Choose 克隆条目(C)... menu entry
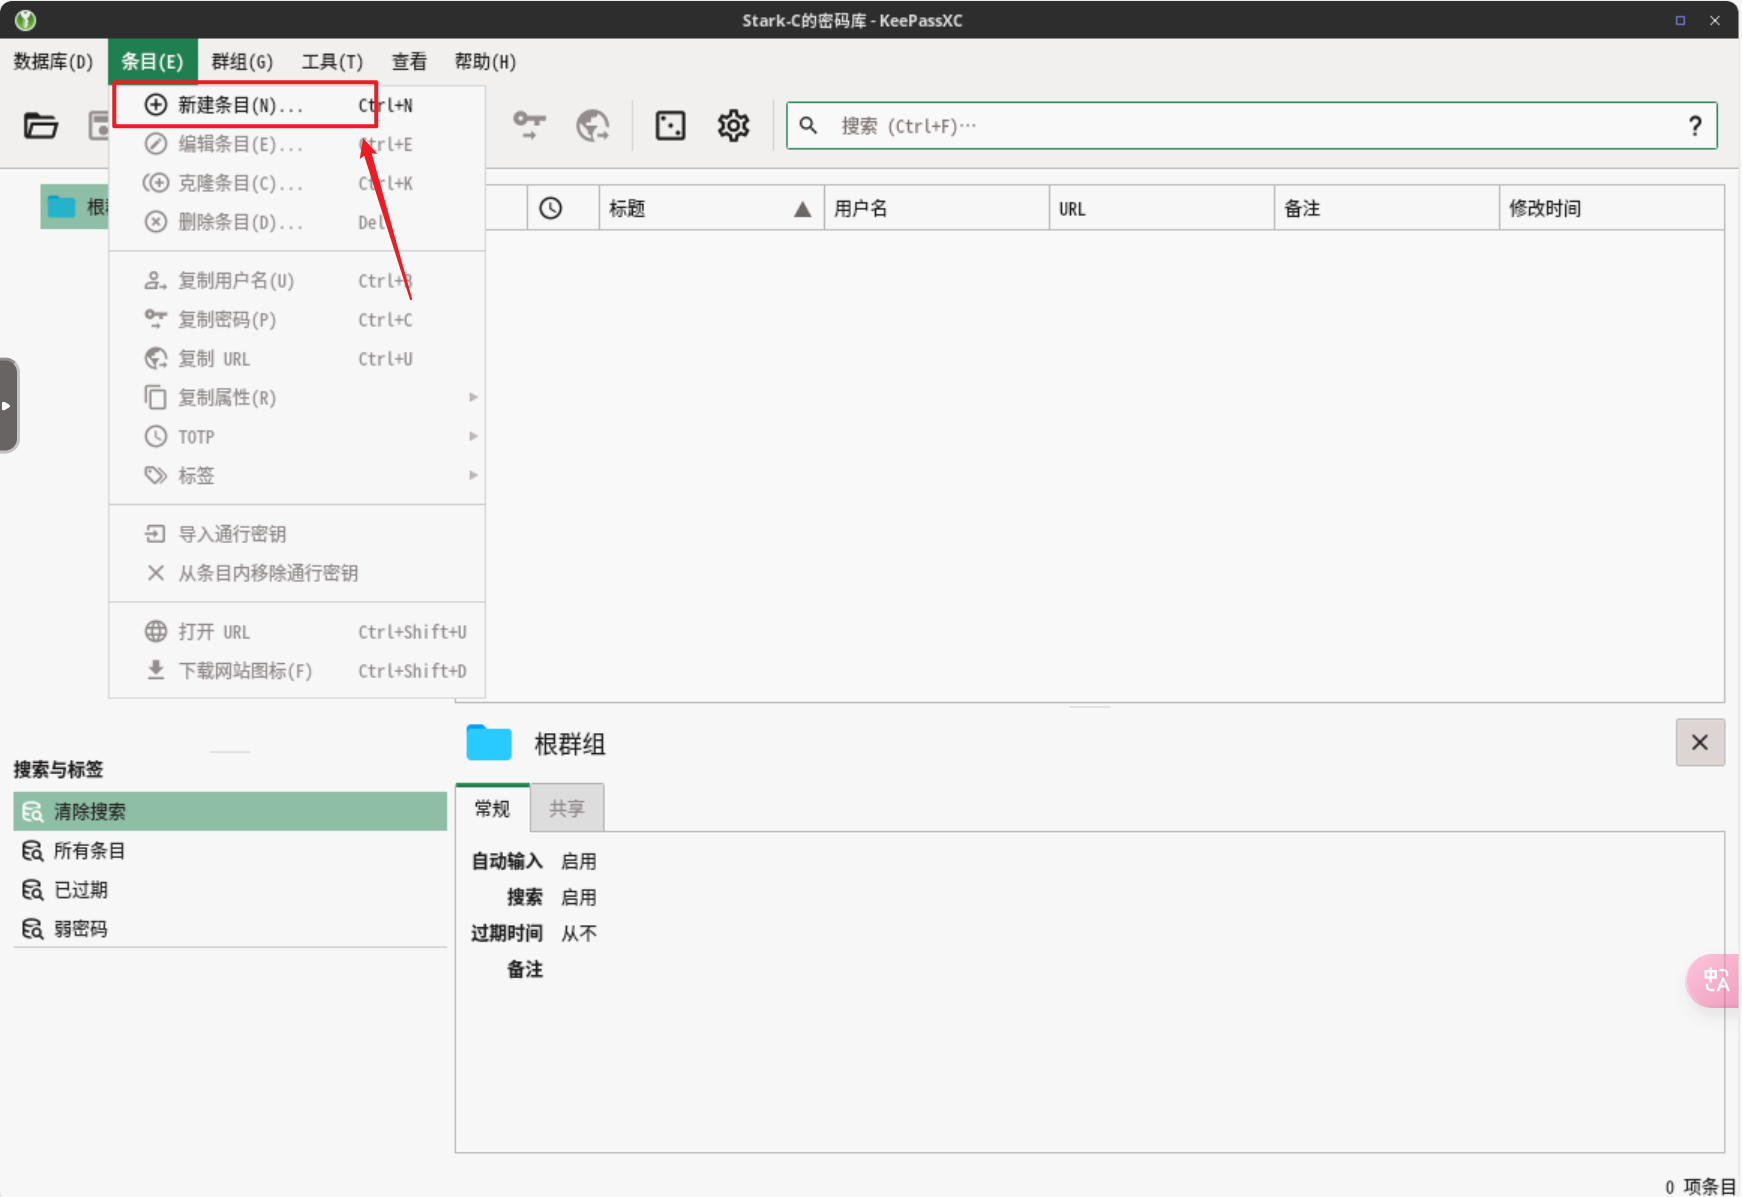 point(297,183)
